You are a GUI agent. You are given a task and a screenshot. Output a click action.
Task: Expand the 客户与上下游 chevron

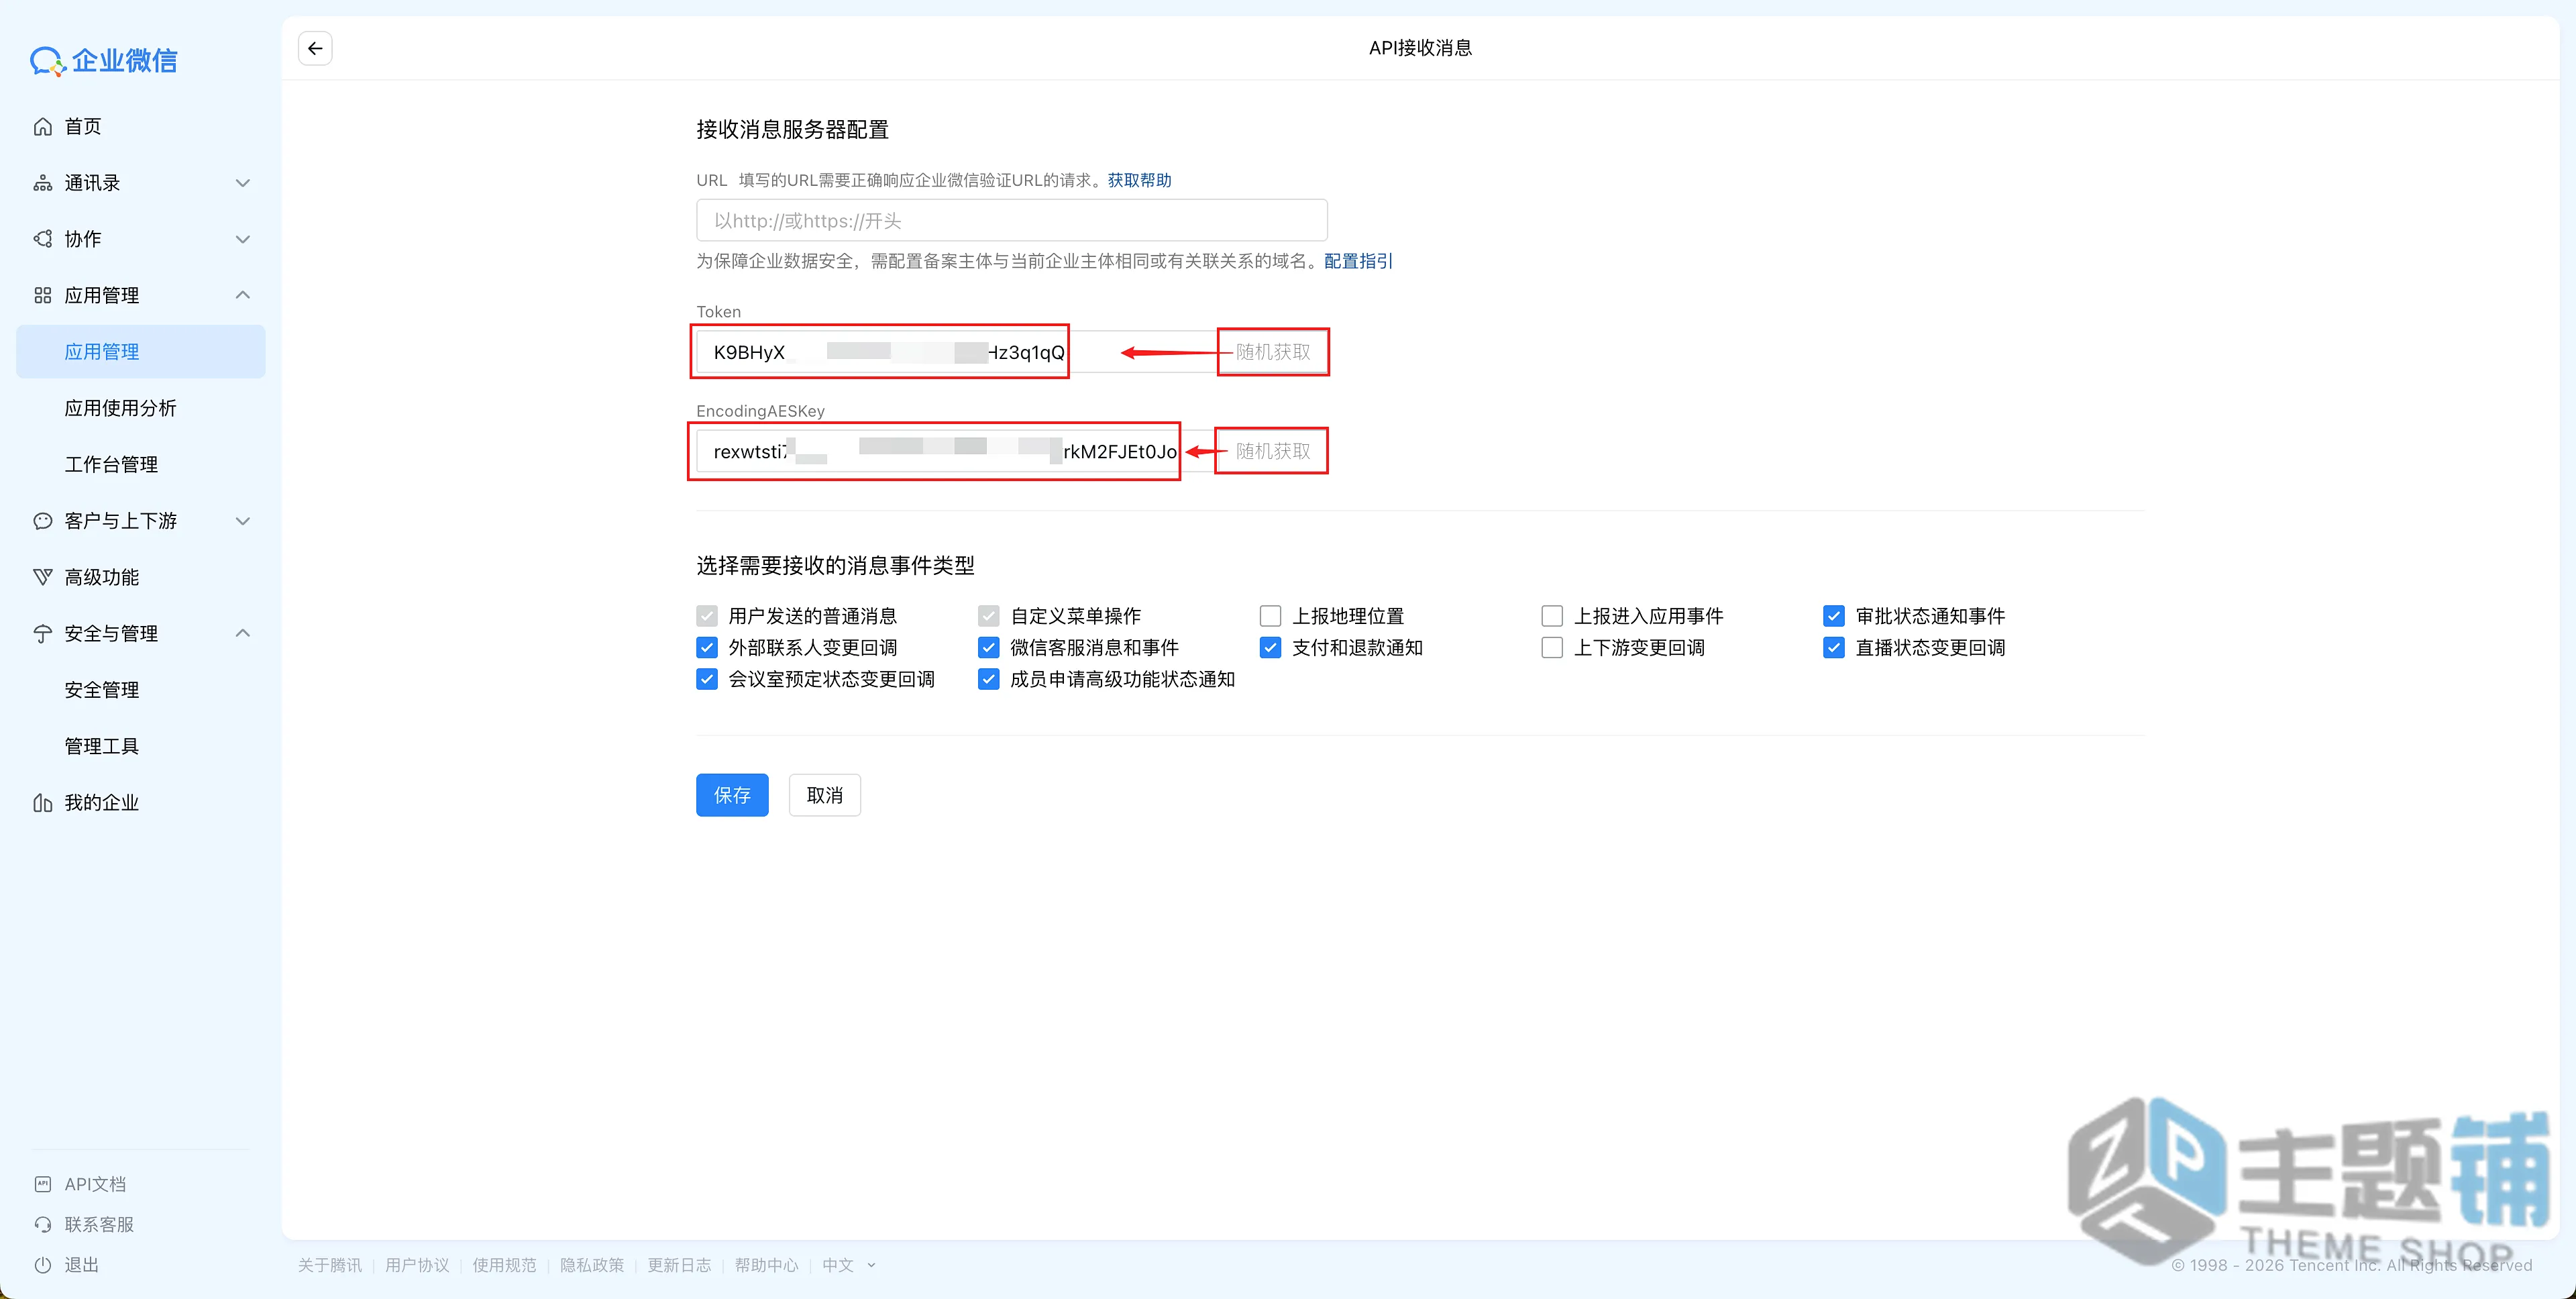pyautogui.click(x=242, y=521)
